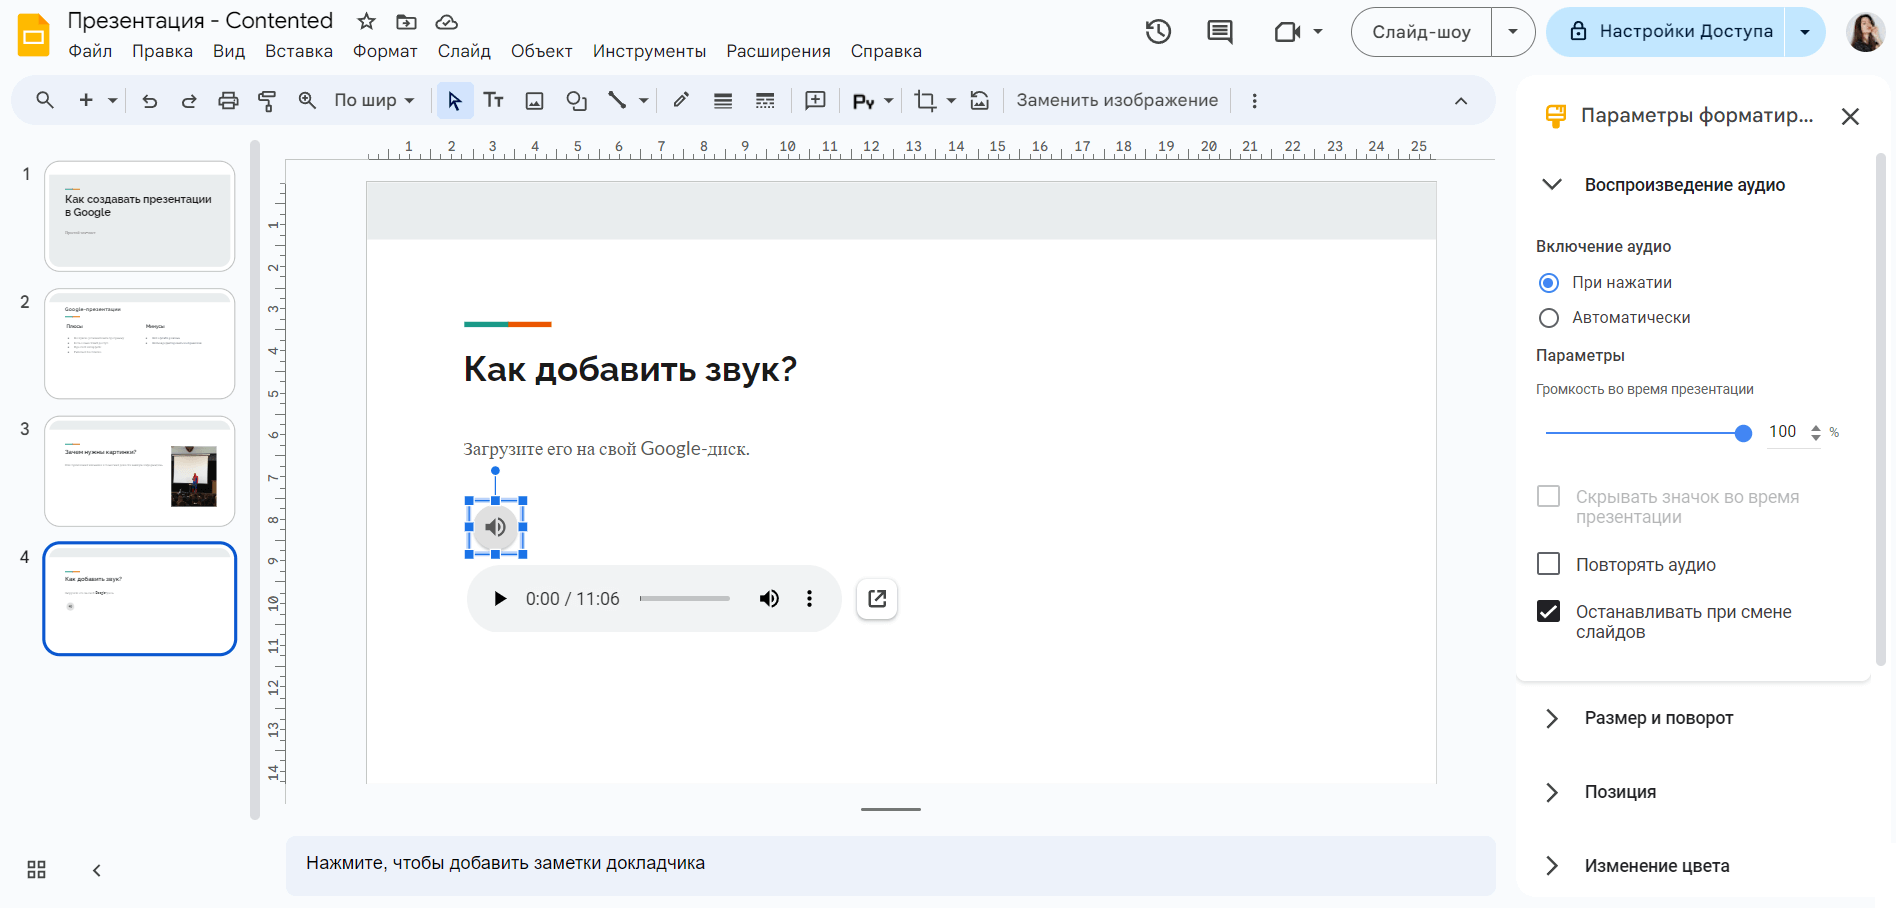Click the volume percentage field showing 100
Viewport: 1896px width, 908px height.
point(1783,432)
